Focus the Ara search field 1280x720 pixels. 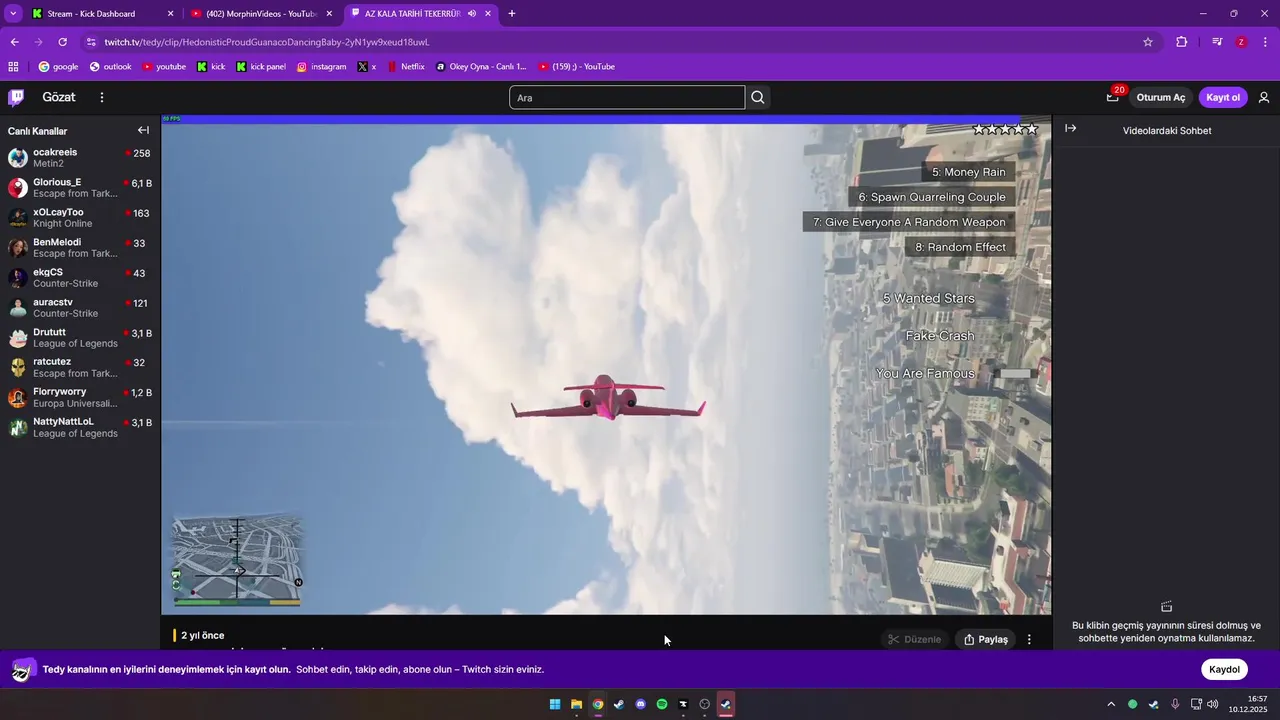pos(627,97)
